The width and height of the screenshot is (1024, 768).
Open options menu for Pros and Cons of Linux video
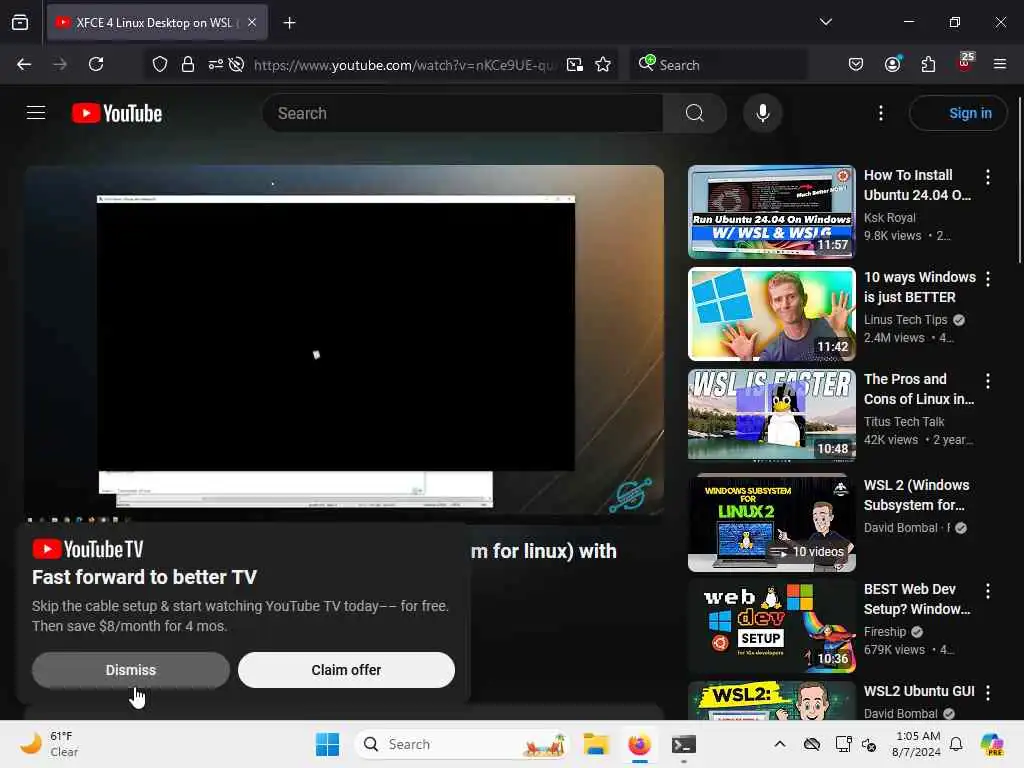tap(987, 381)
